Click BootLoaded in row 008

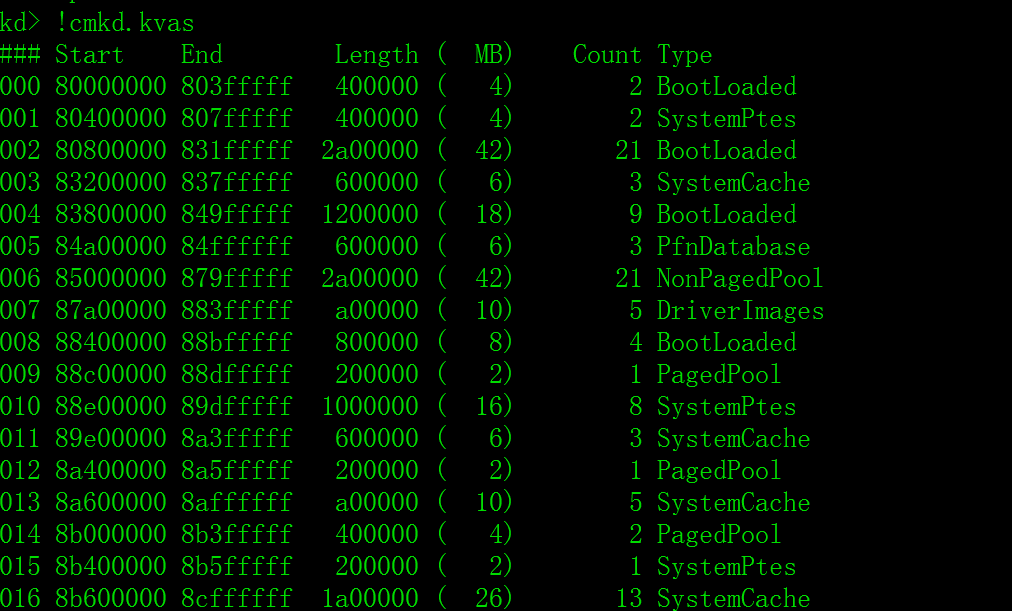click(x=727, y=343)
